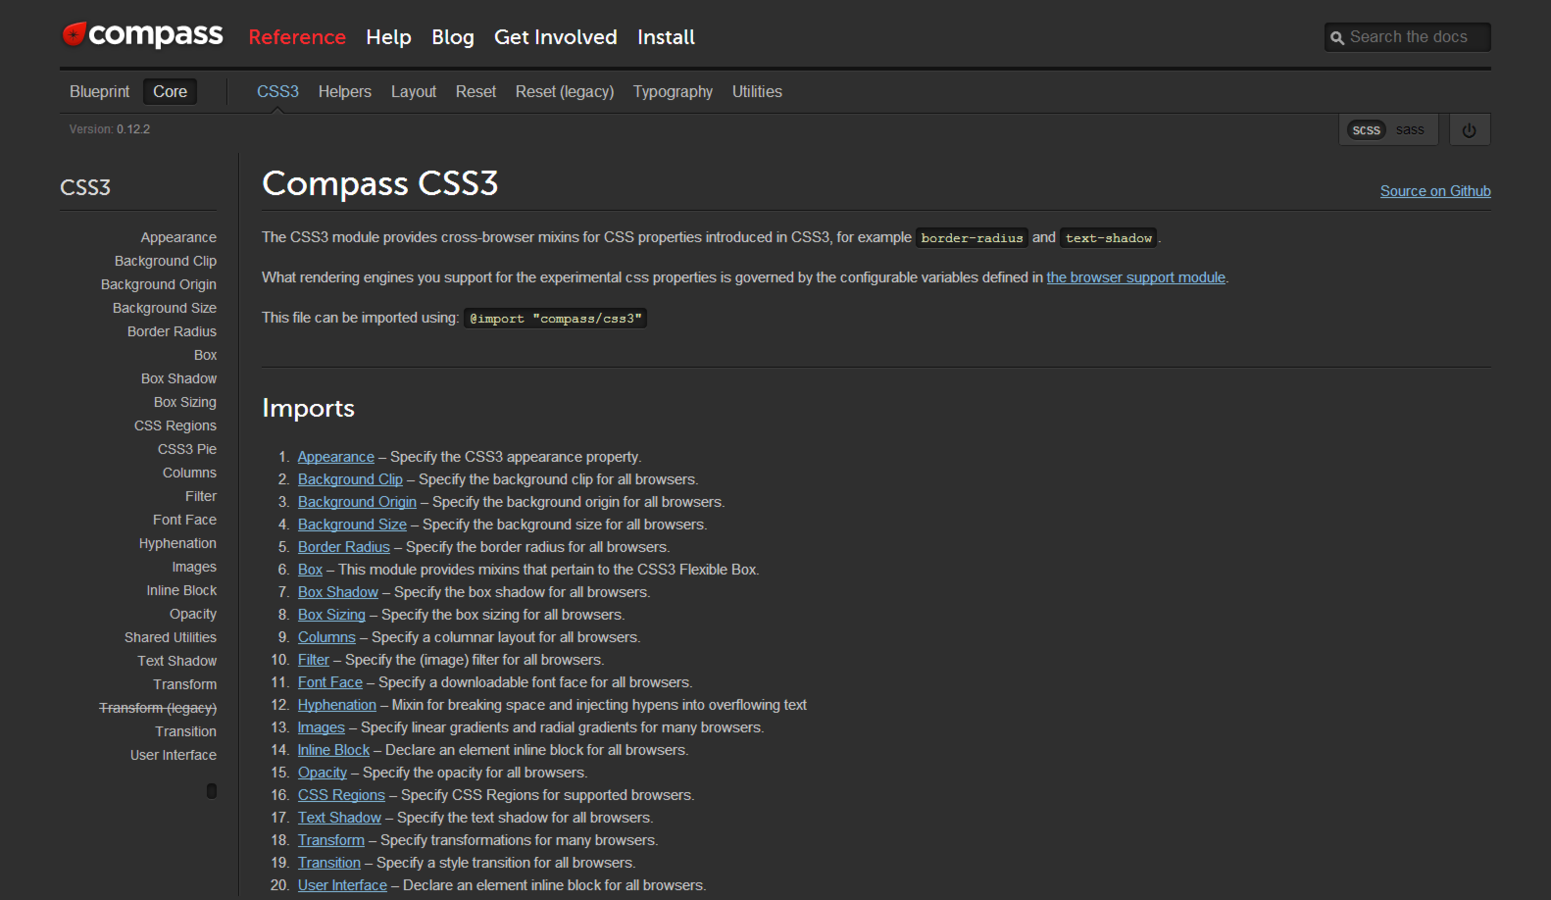This screenshot has width=1551, height=900.
Task: Switch syntax to sass
Action: pyautogui.click(x=1410, y=130)
